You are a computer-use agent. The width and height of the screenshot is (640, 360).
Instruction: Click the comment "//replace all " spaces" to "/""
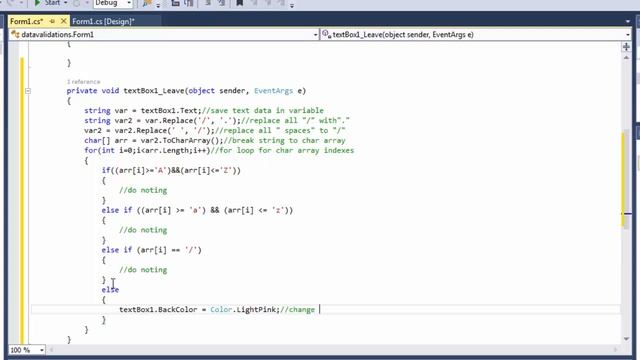pos(280,131)
